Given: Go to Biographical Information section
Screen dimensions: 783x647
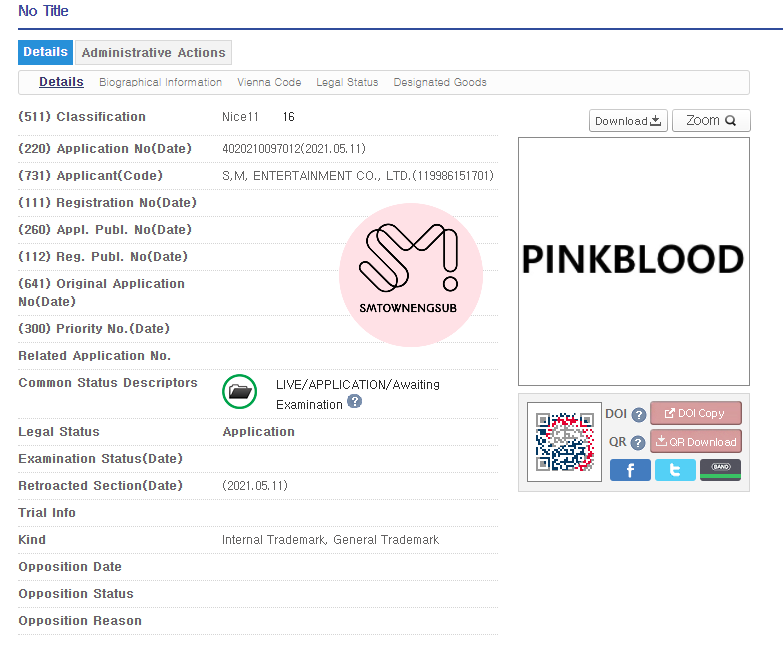Looking at the screenshot, I should point(160,82).
